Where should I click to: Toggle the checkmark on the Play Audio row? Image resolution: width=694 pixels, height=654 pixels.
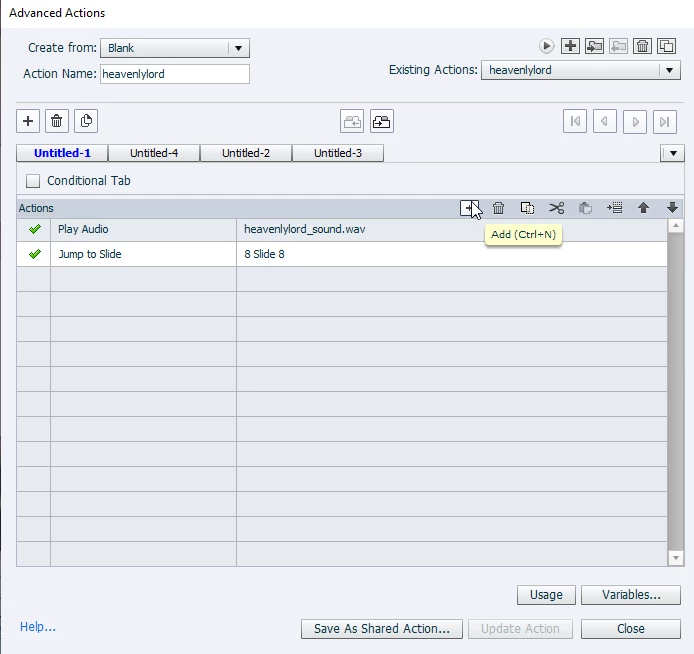[x=35, y=229]
